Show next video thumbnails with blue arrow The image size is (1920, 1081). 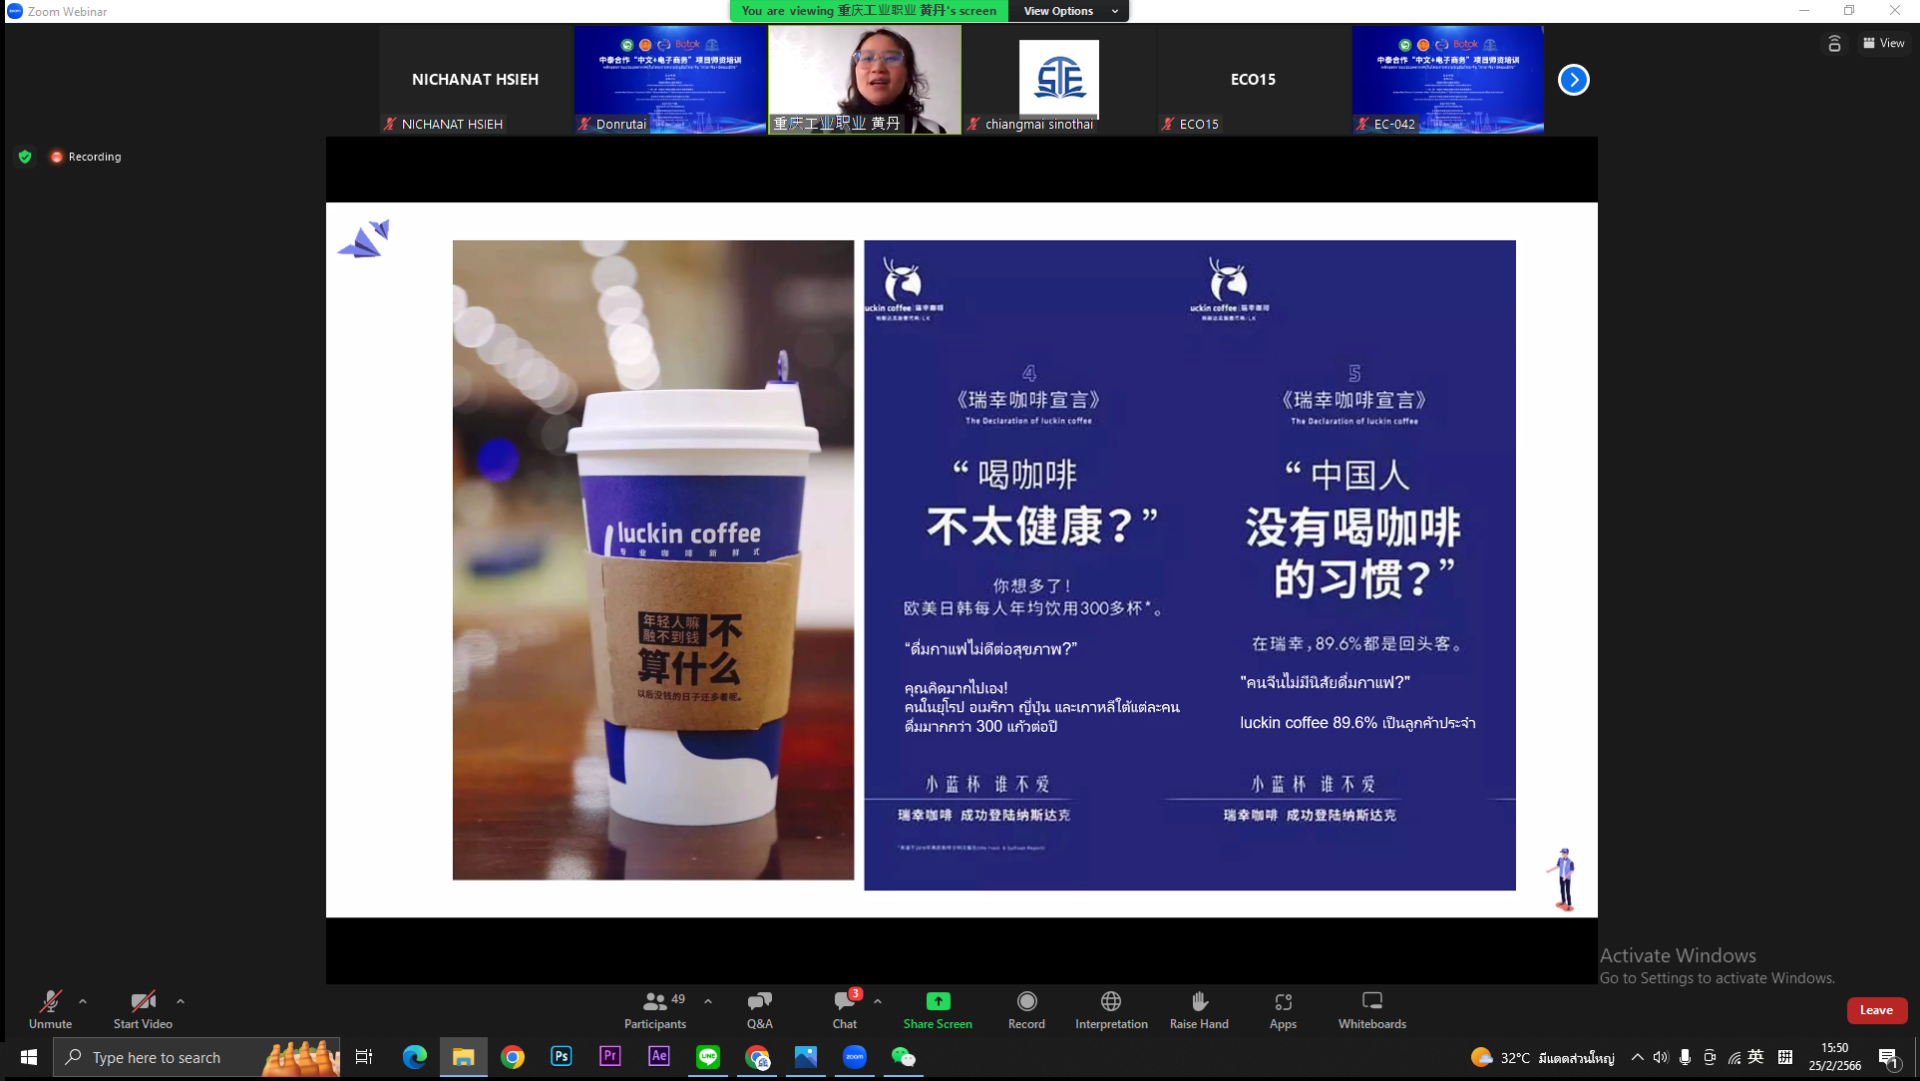[1573, 80]
